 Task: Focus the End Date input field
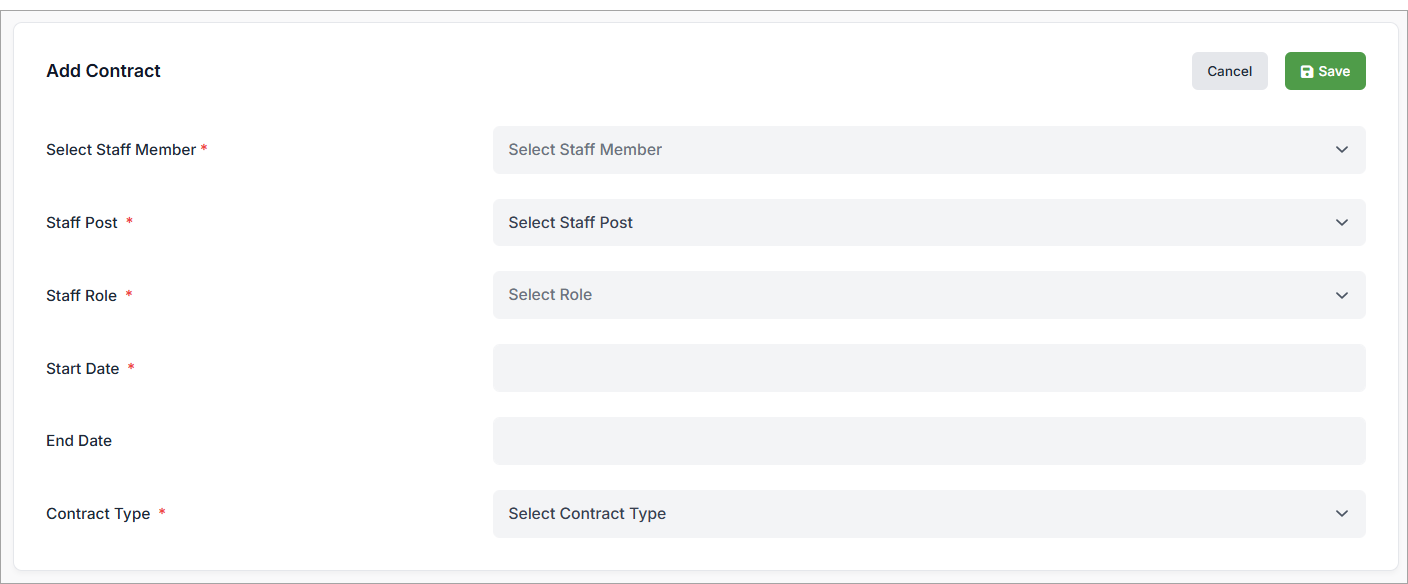928,441
